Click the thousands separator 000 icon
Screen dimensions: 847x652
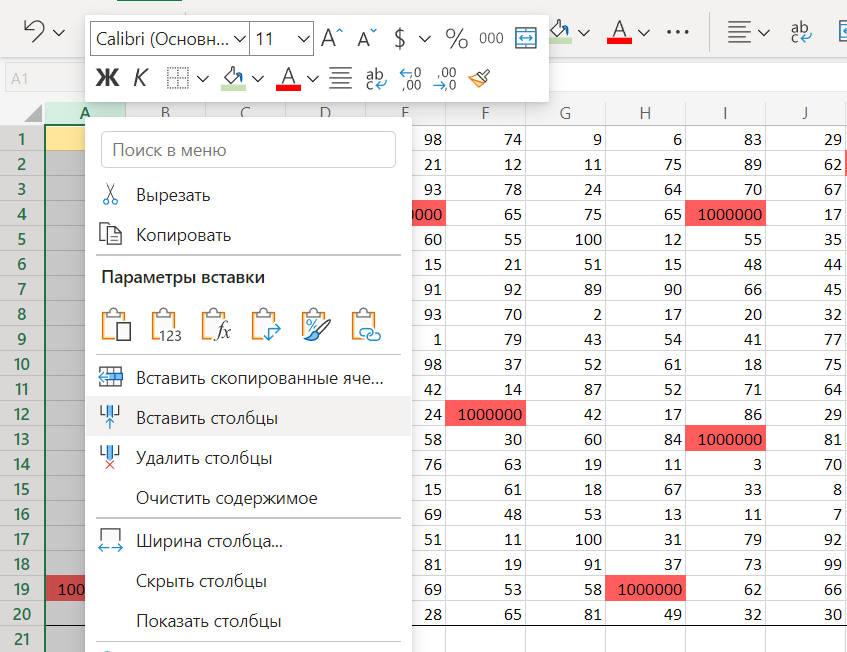click(x=491, y=39)
